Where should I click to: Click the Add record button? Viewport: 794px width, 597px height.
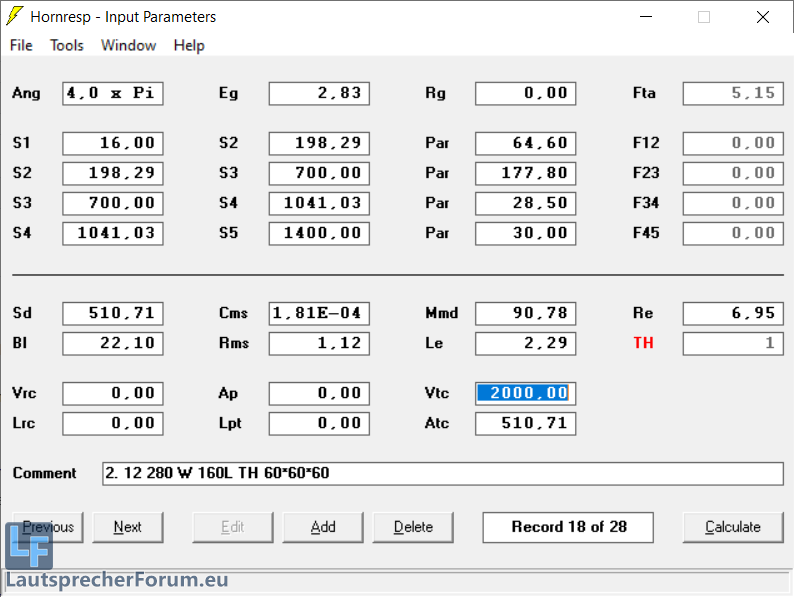tap(323, 527)
